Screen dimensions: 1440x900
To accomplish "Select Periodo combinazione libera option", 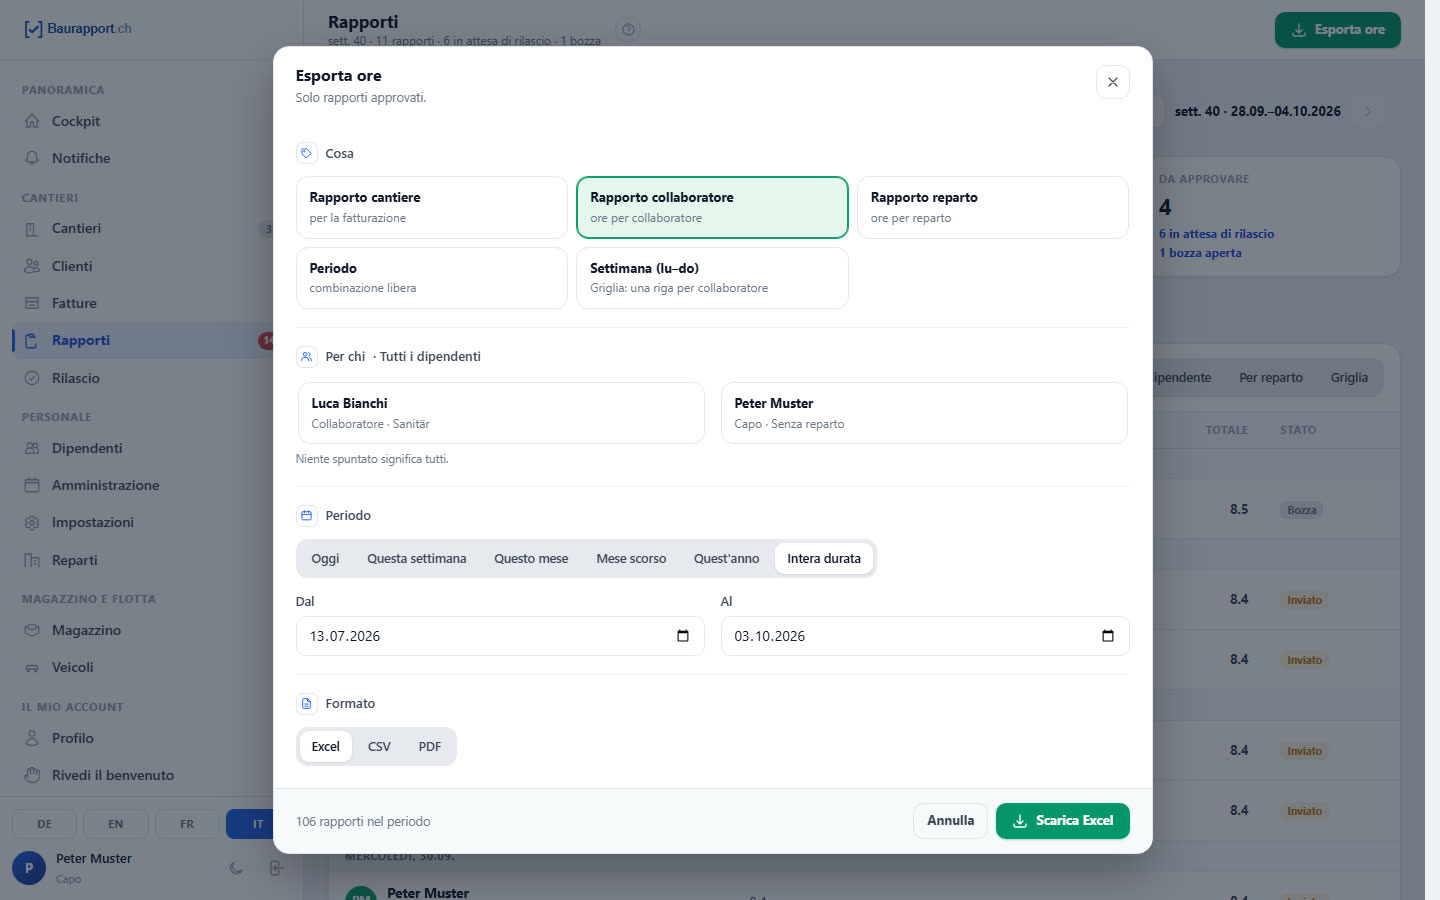I will (432, 278).
